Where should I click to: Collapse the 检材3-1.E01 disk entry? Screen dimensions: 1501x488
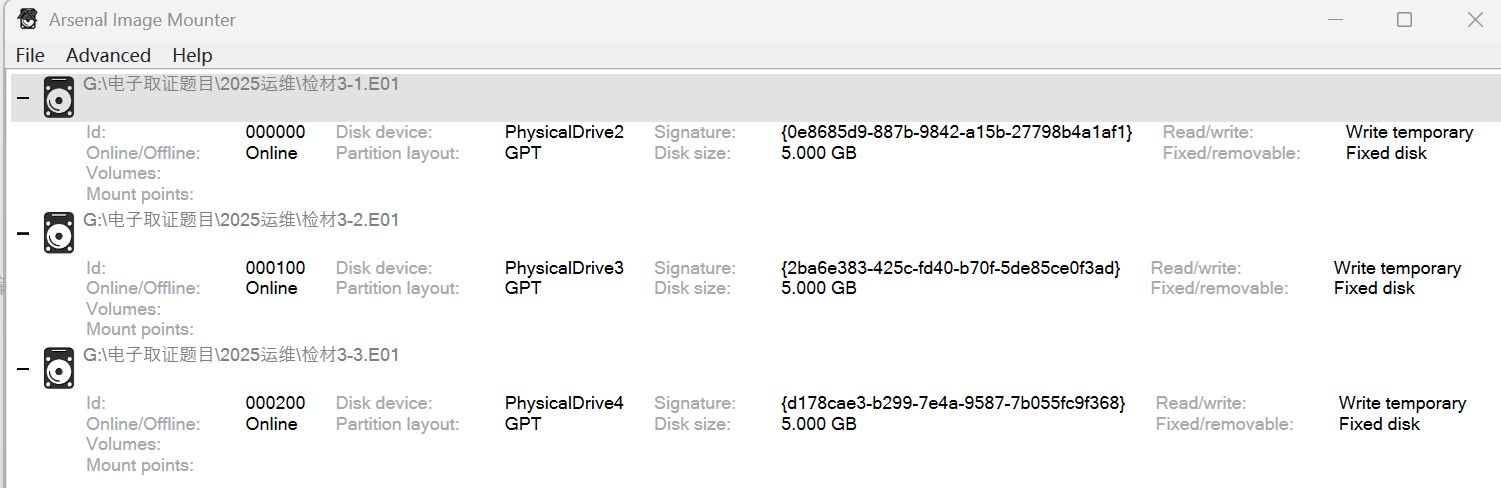coord(23,98)
